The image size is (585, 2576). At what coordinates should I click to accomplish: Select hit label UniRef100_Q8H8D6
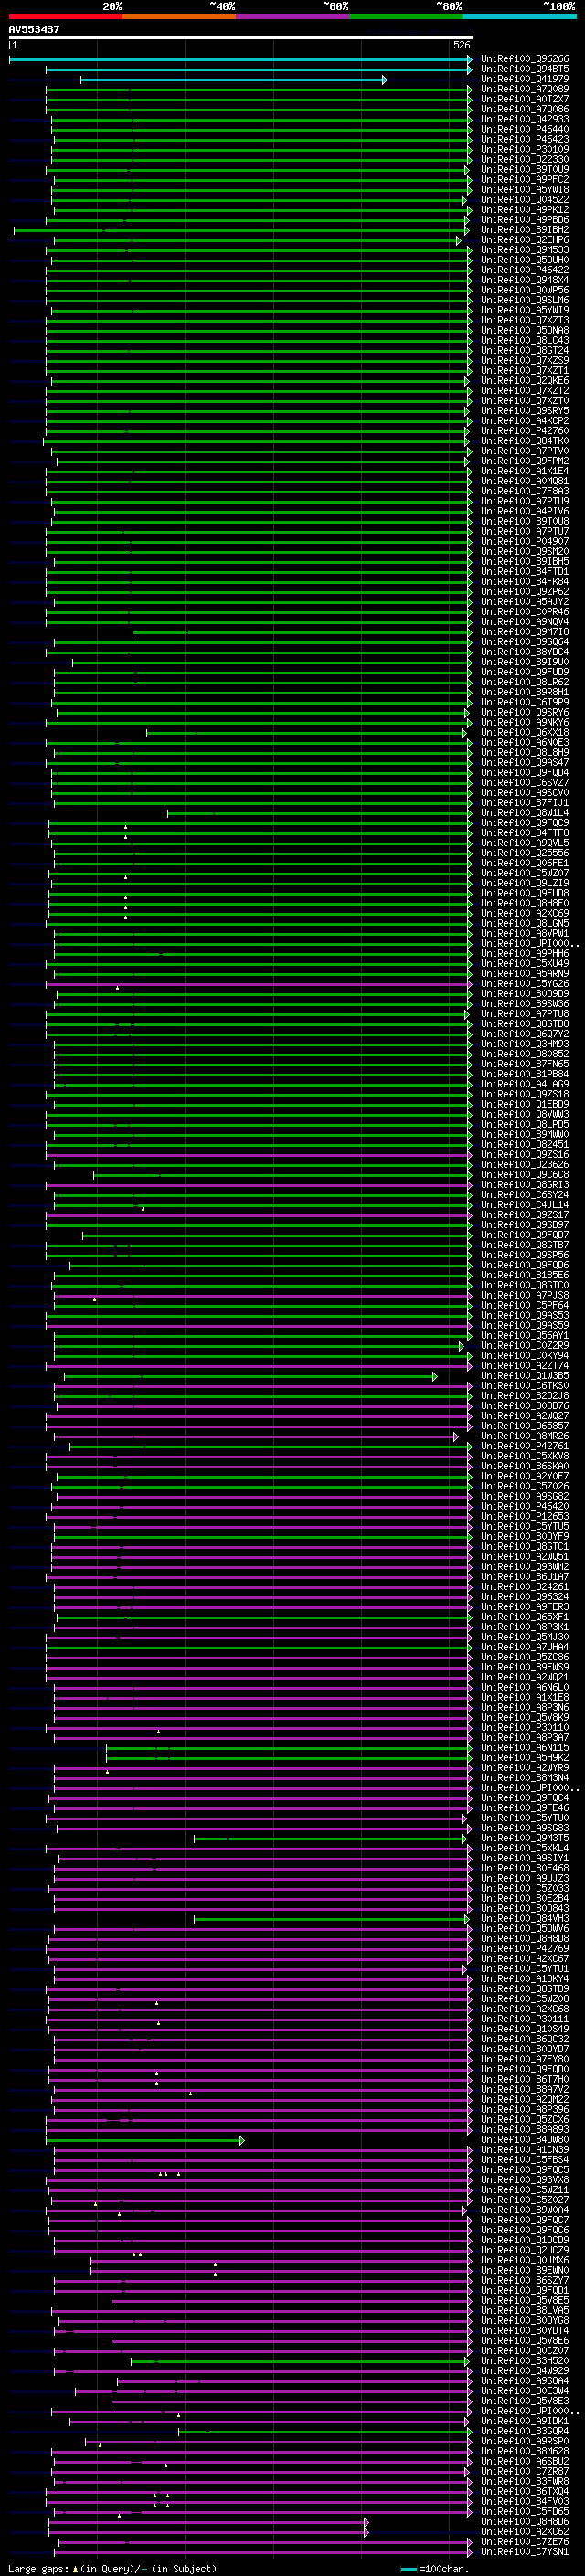[525, 2522]
